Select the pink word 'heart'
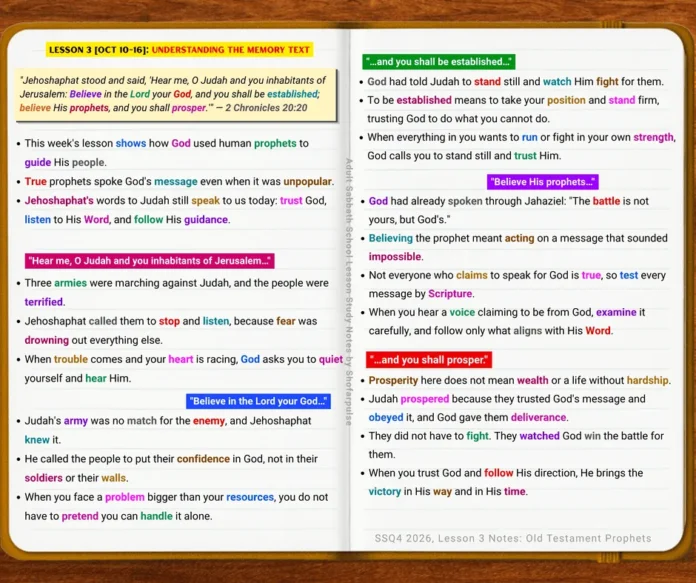Image resolution: width=696 pixels, height=583 pixels. tap(181, 359)
